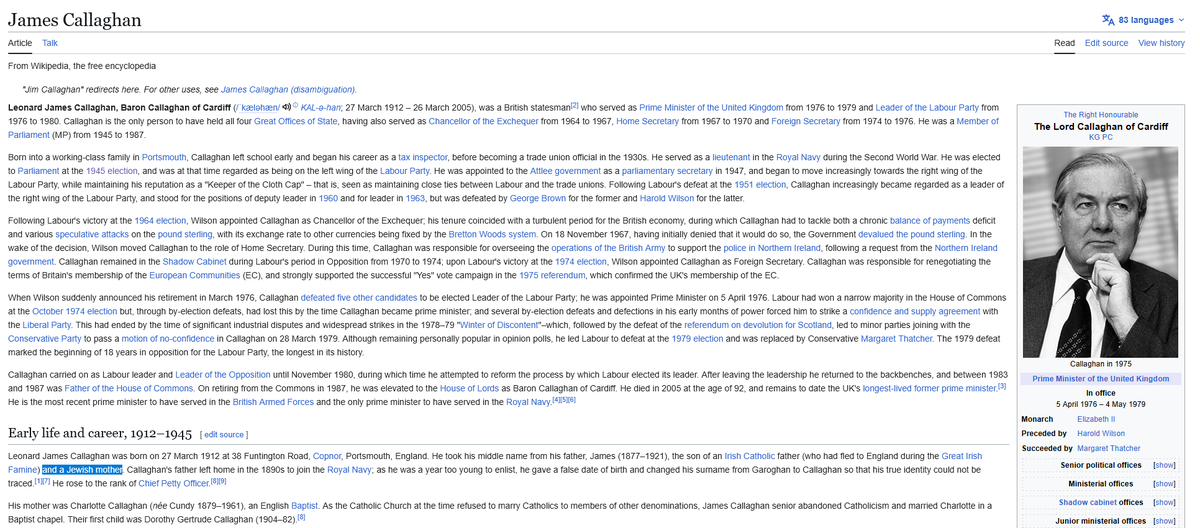Show Shadow cabinet offices section
This screenshot has width=1200, height=528.
pyautogui.click(x=1164, y=502)
